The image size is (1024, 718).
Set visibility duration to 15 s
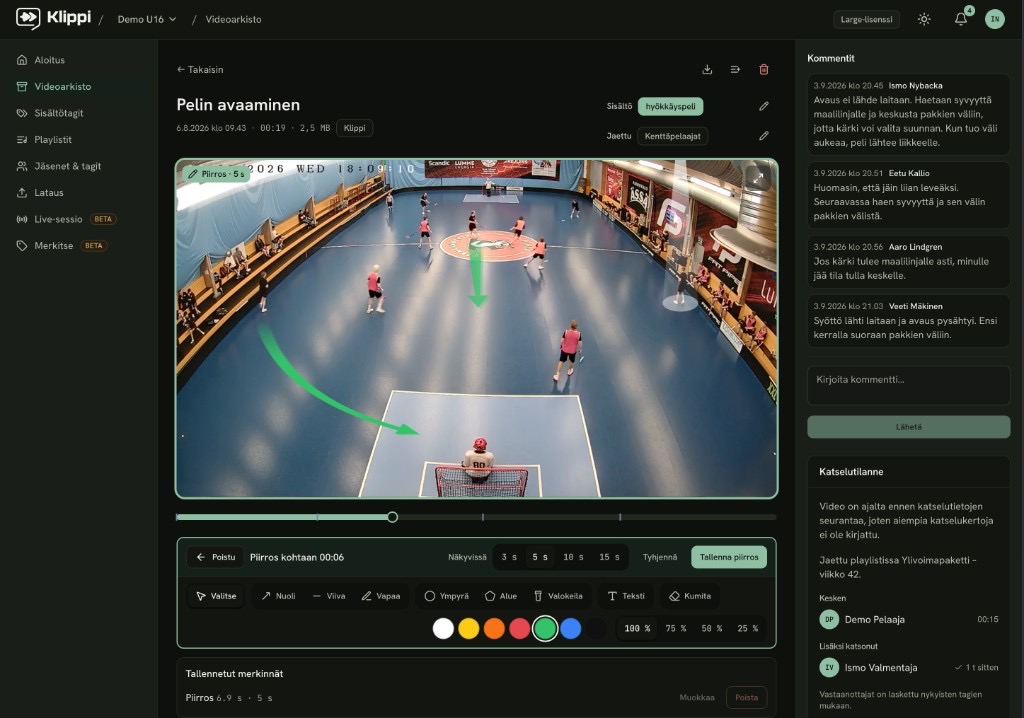click(x=609, y=557)
